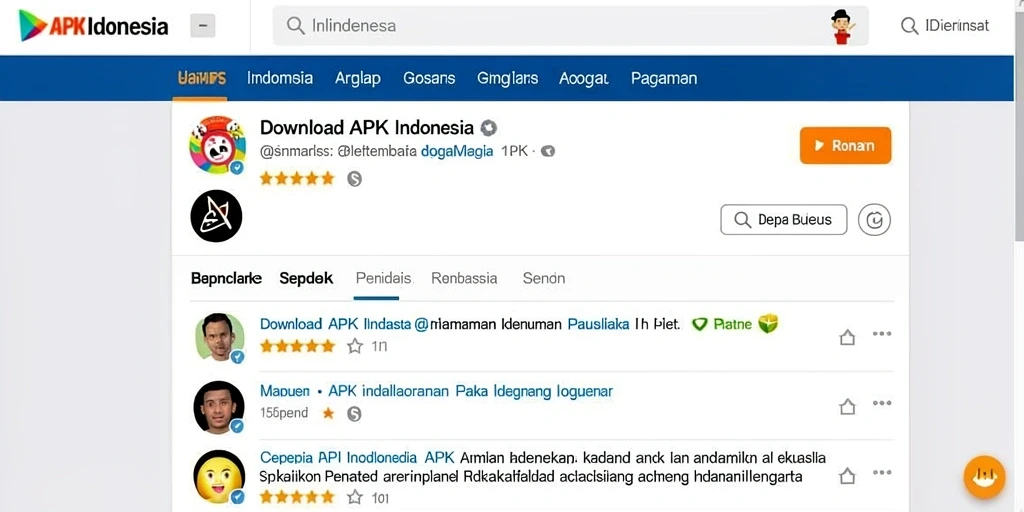1024x512 pixels.
Task: Switch to the Senon tab
Action: pos(544,278)
